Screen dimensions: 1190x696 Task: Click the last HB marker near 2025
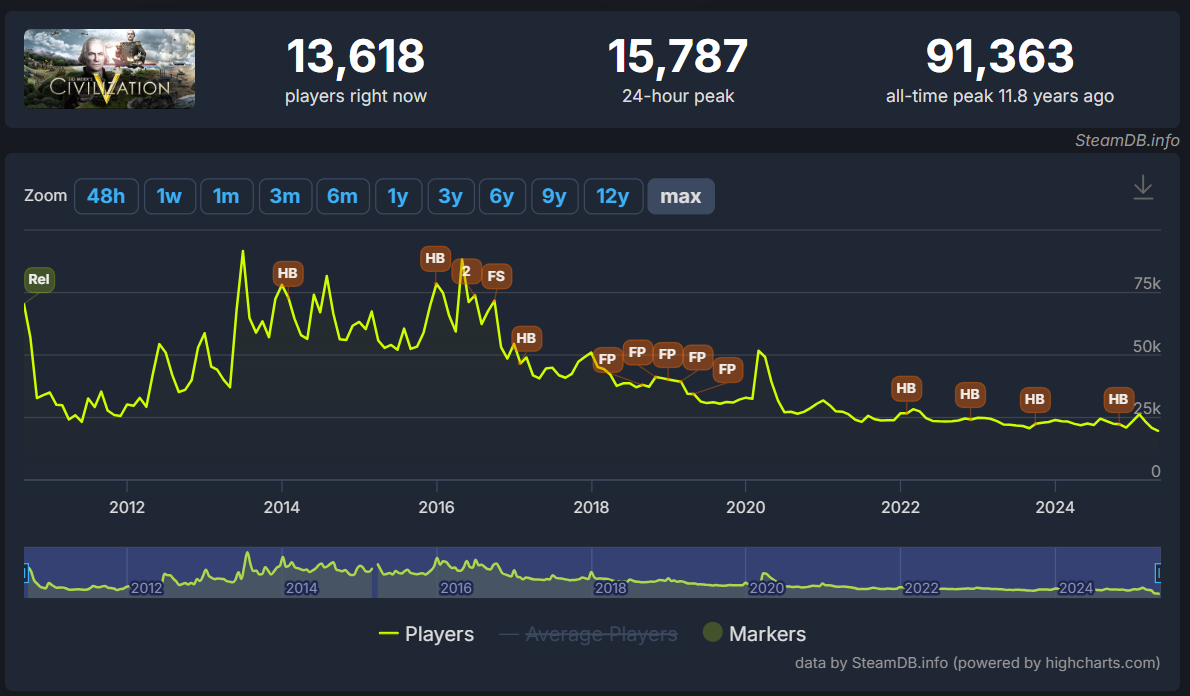[1119, 399]
